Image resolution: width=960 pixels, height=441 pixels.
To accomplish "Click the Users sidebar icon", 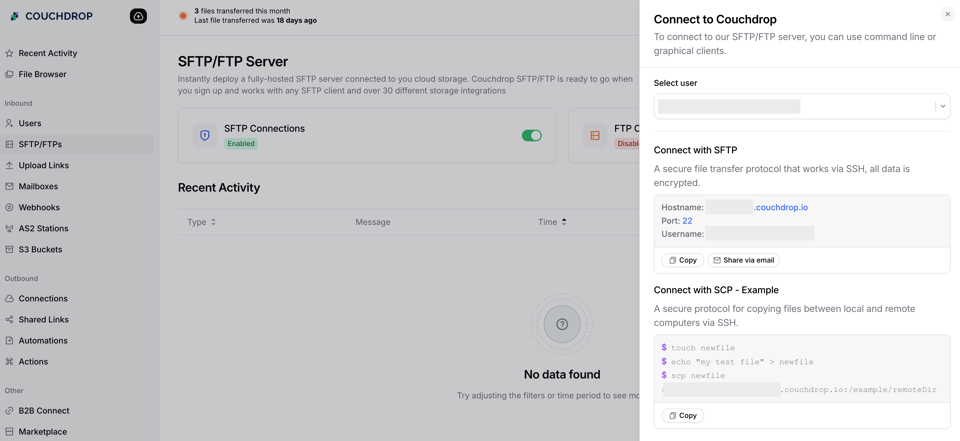I will tap(9, 123).
